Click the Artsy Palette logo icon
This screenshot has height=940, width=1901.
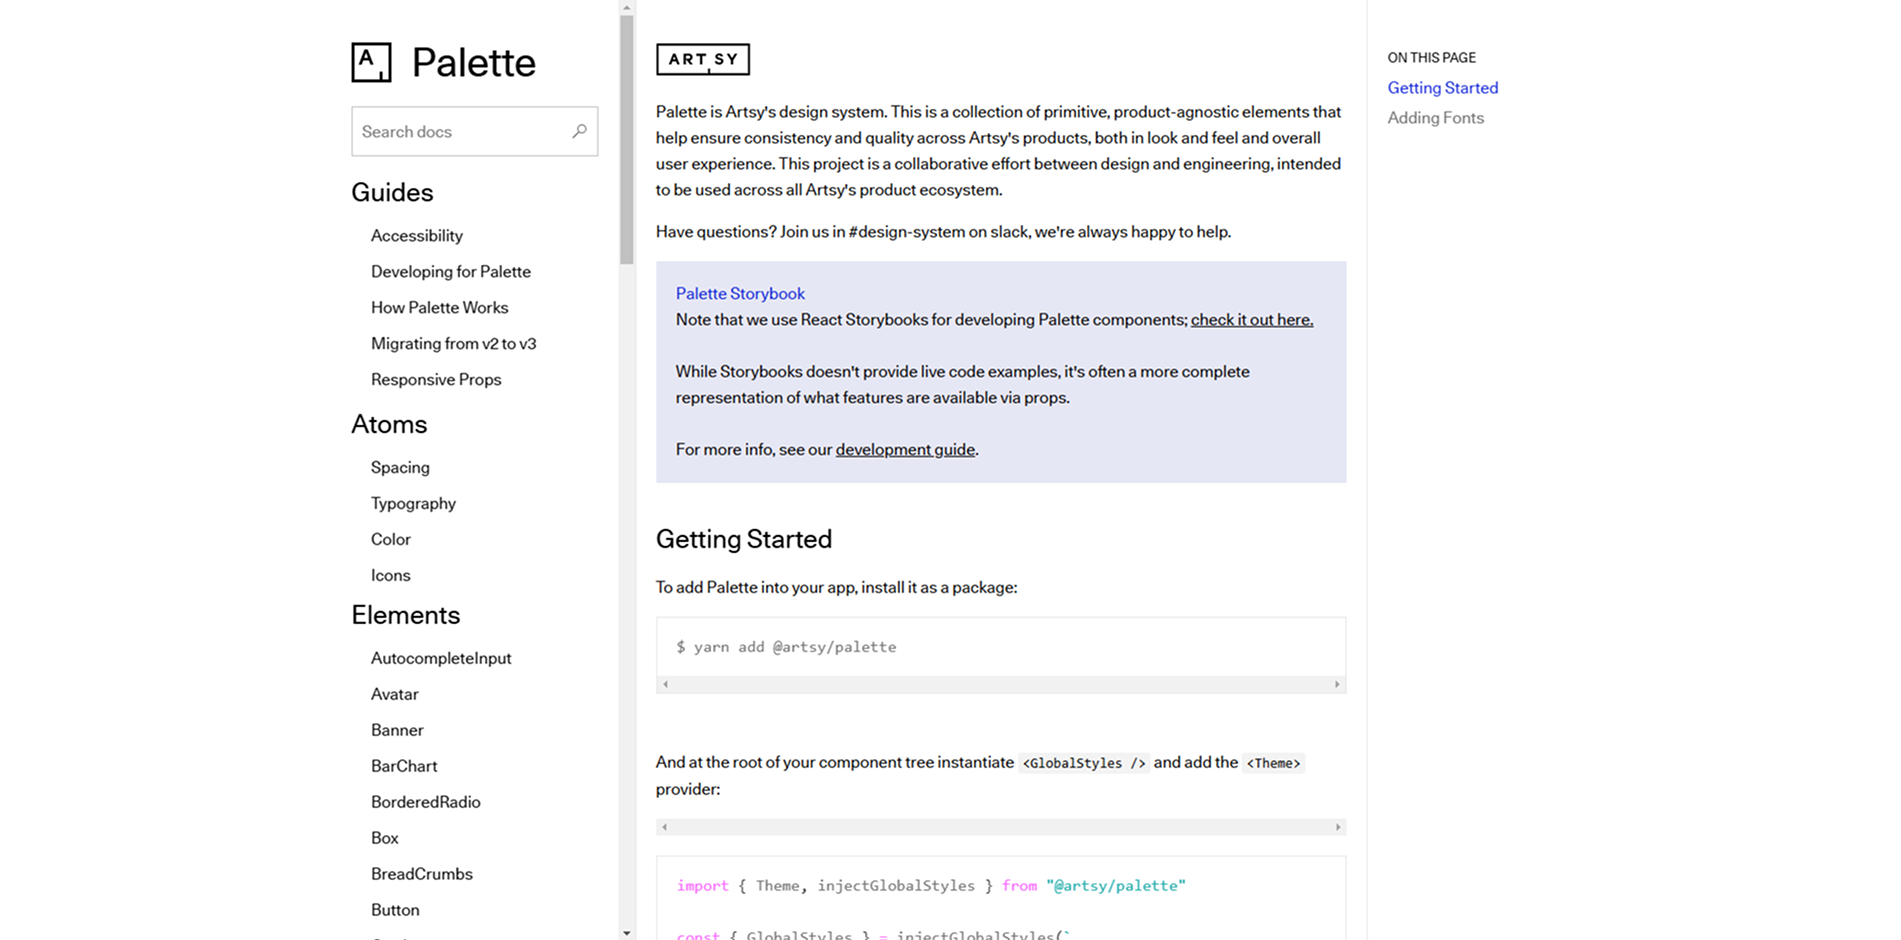[x=371, y=62]
